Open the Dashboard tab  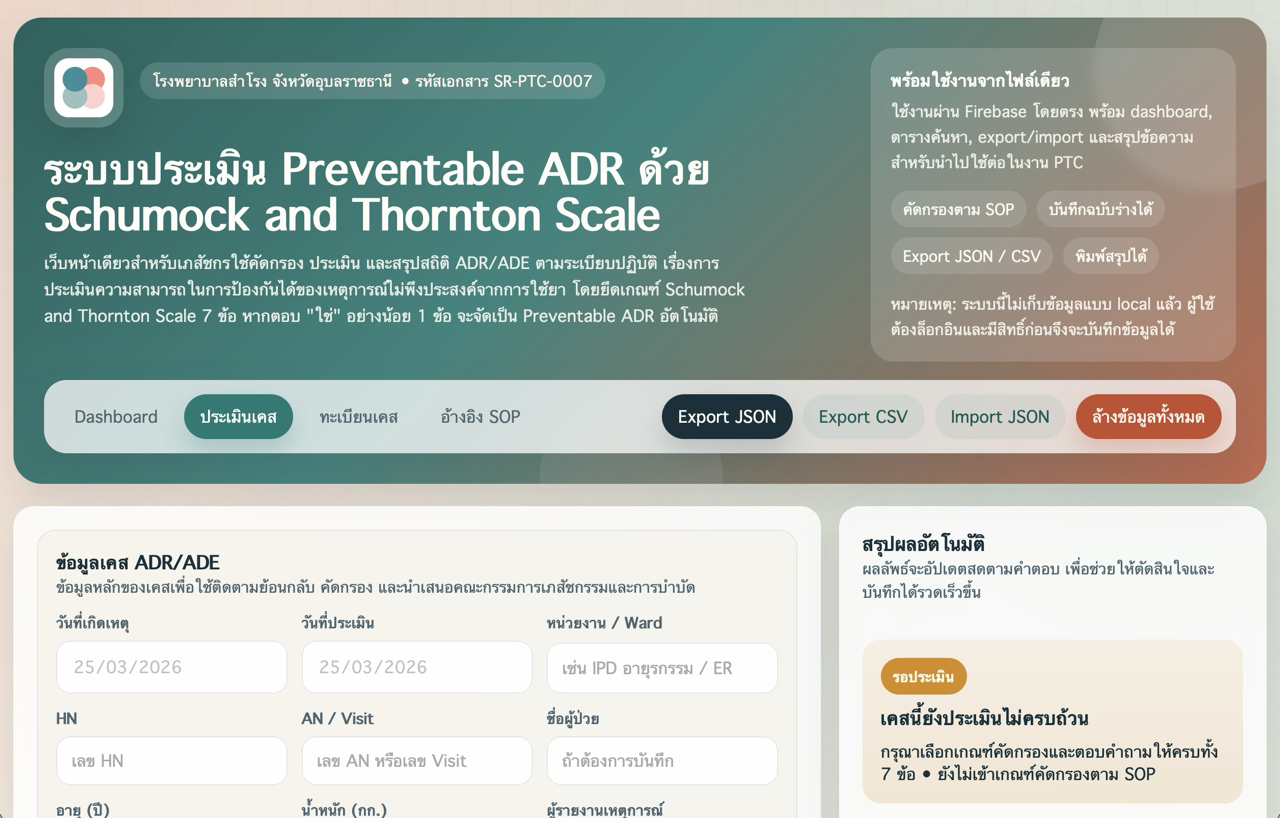116,417
